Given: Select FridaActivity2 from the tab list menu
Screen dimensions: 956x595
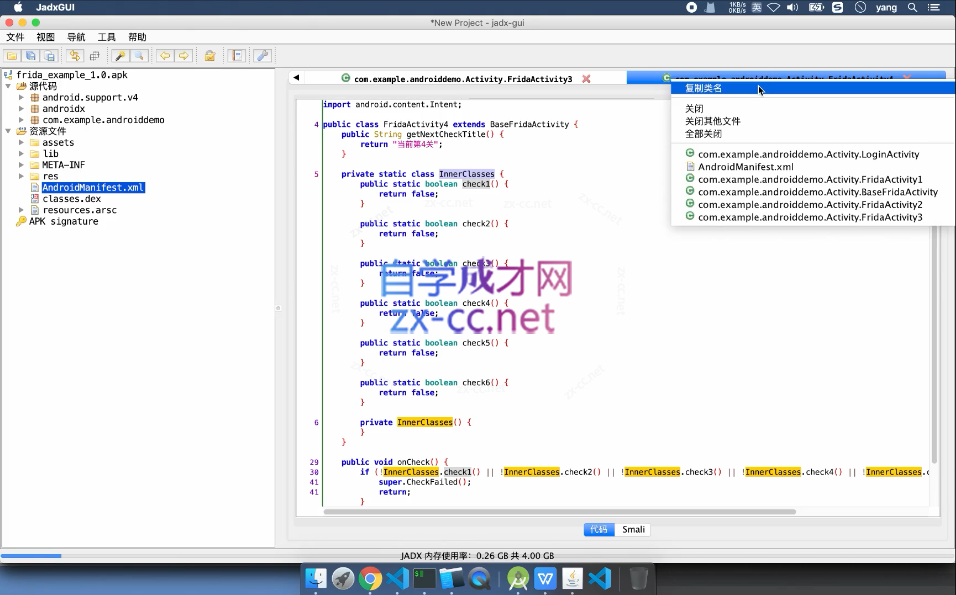Looking at the screenshot, I should click(x=813, y=204).
